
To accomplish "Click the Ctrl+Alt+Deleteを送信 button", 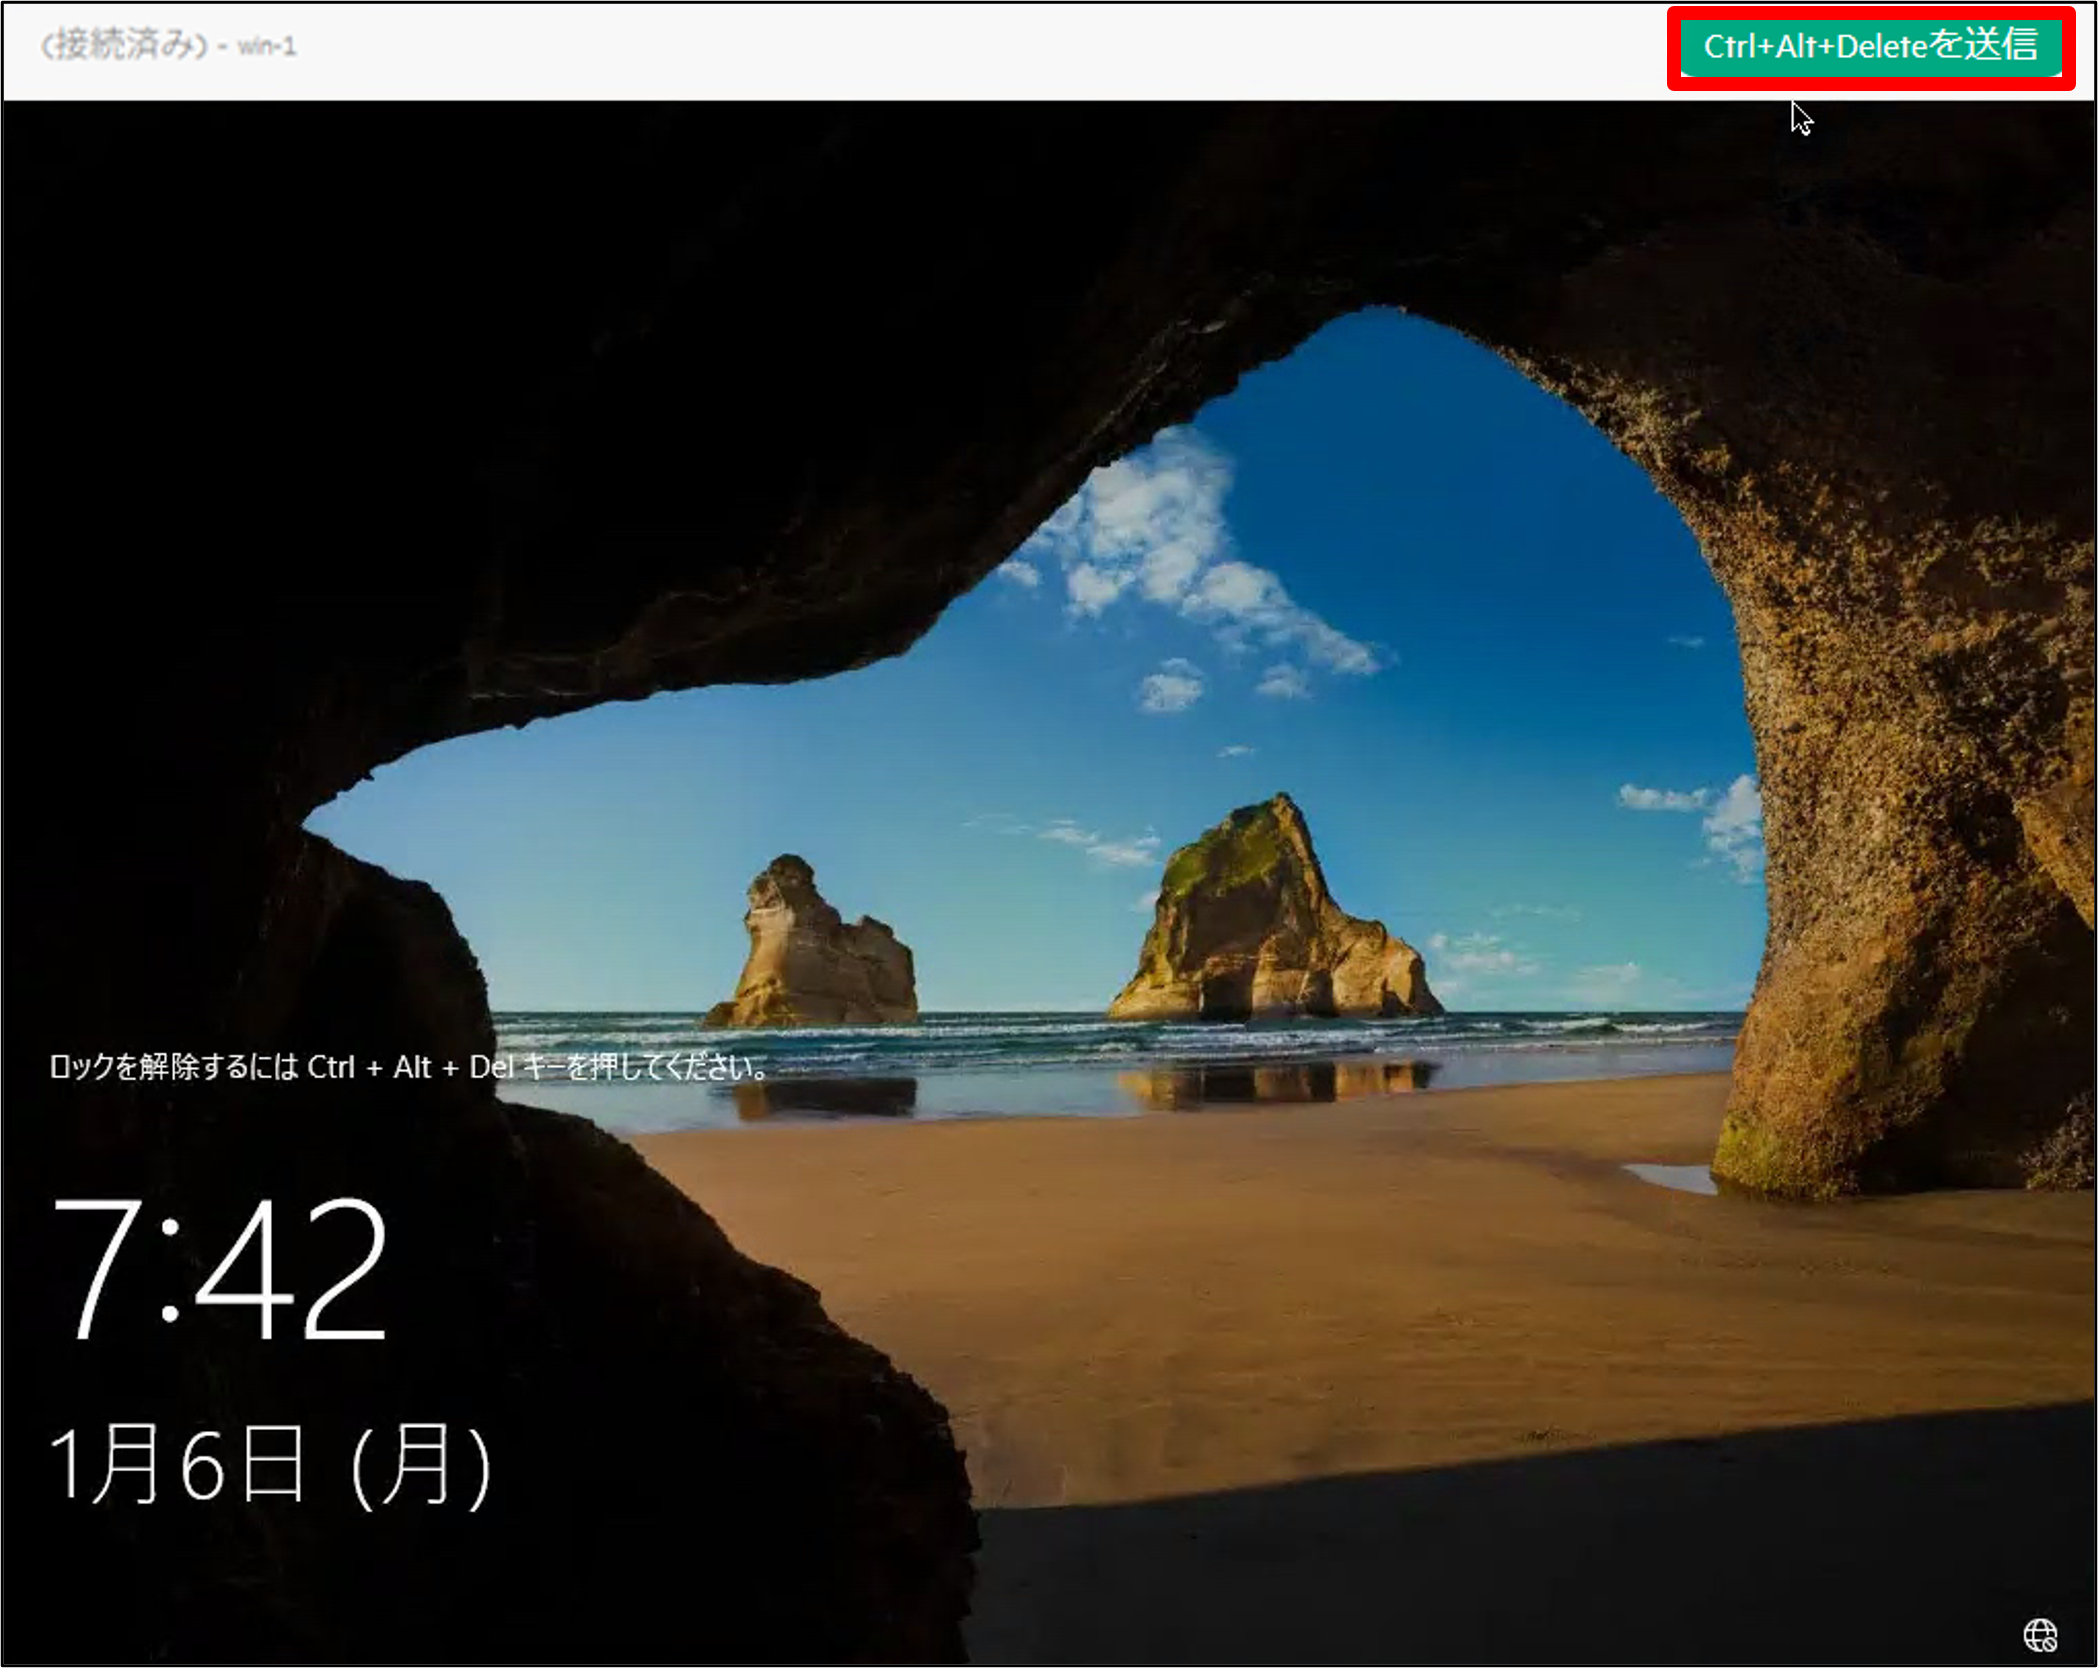I will 1869,47.
